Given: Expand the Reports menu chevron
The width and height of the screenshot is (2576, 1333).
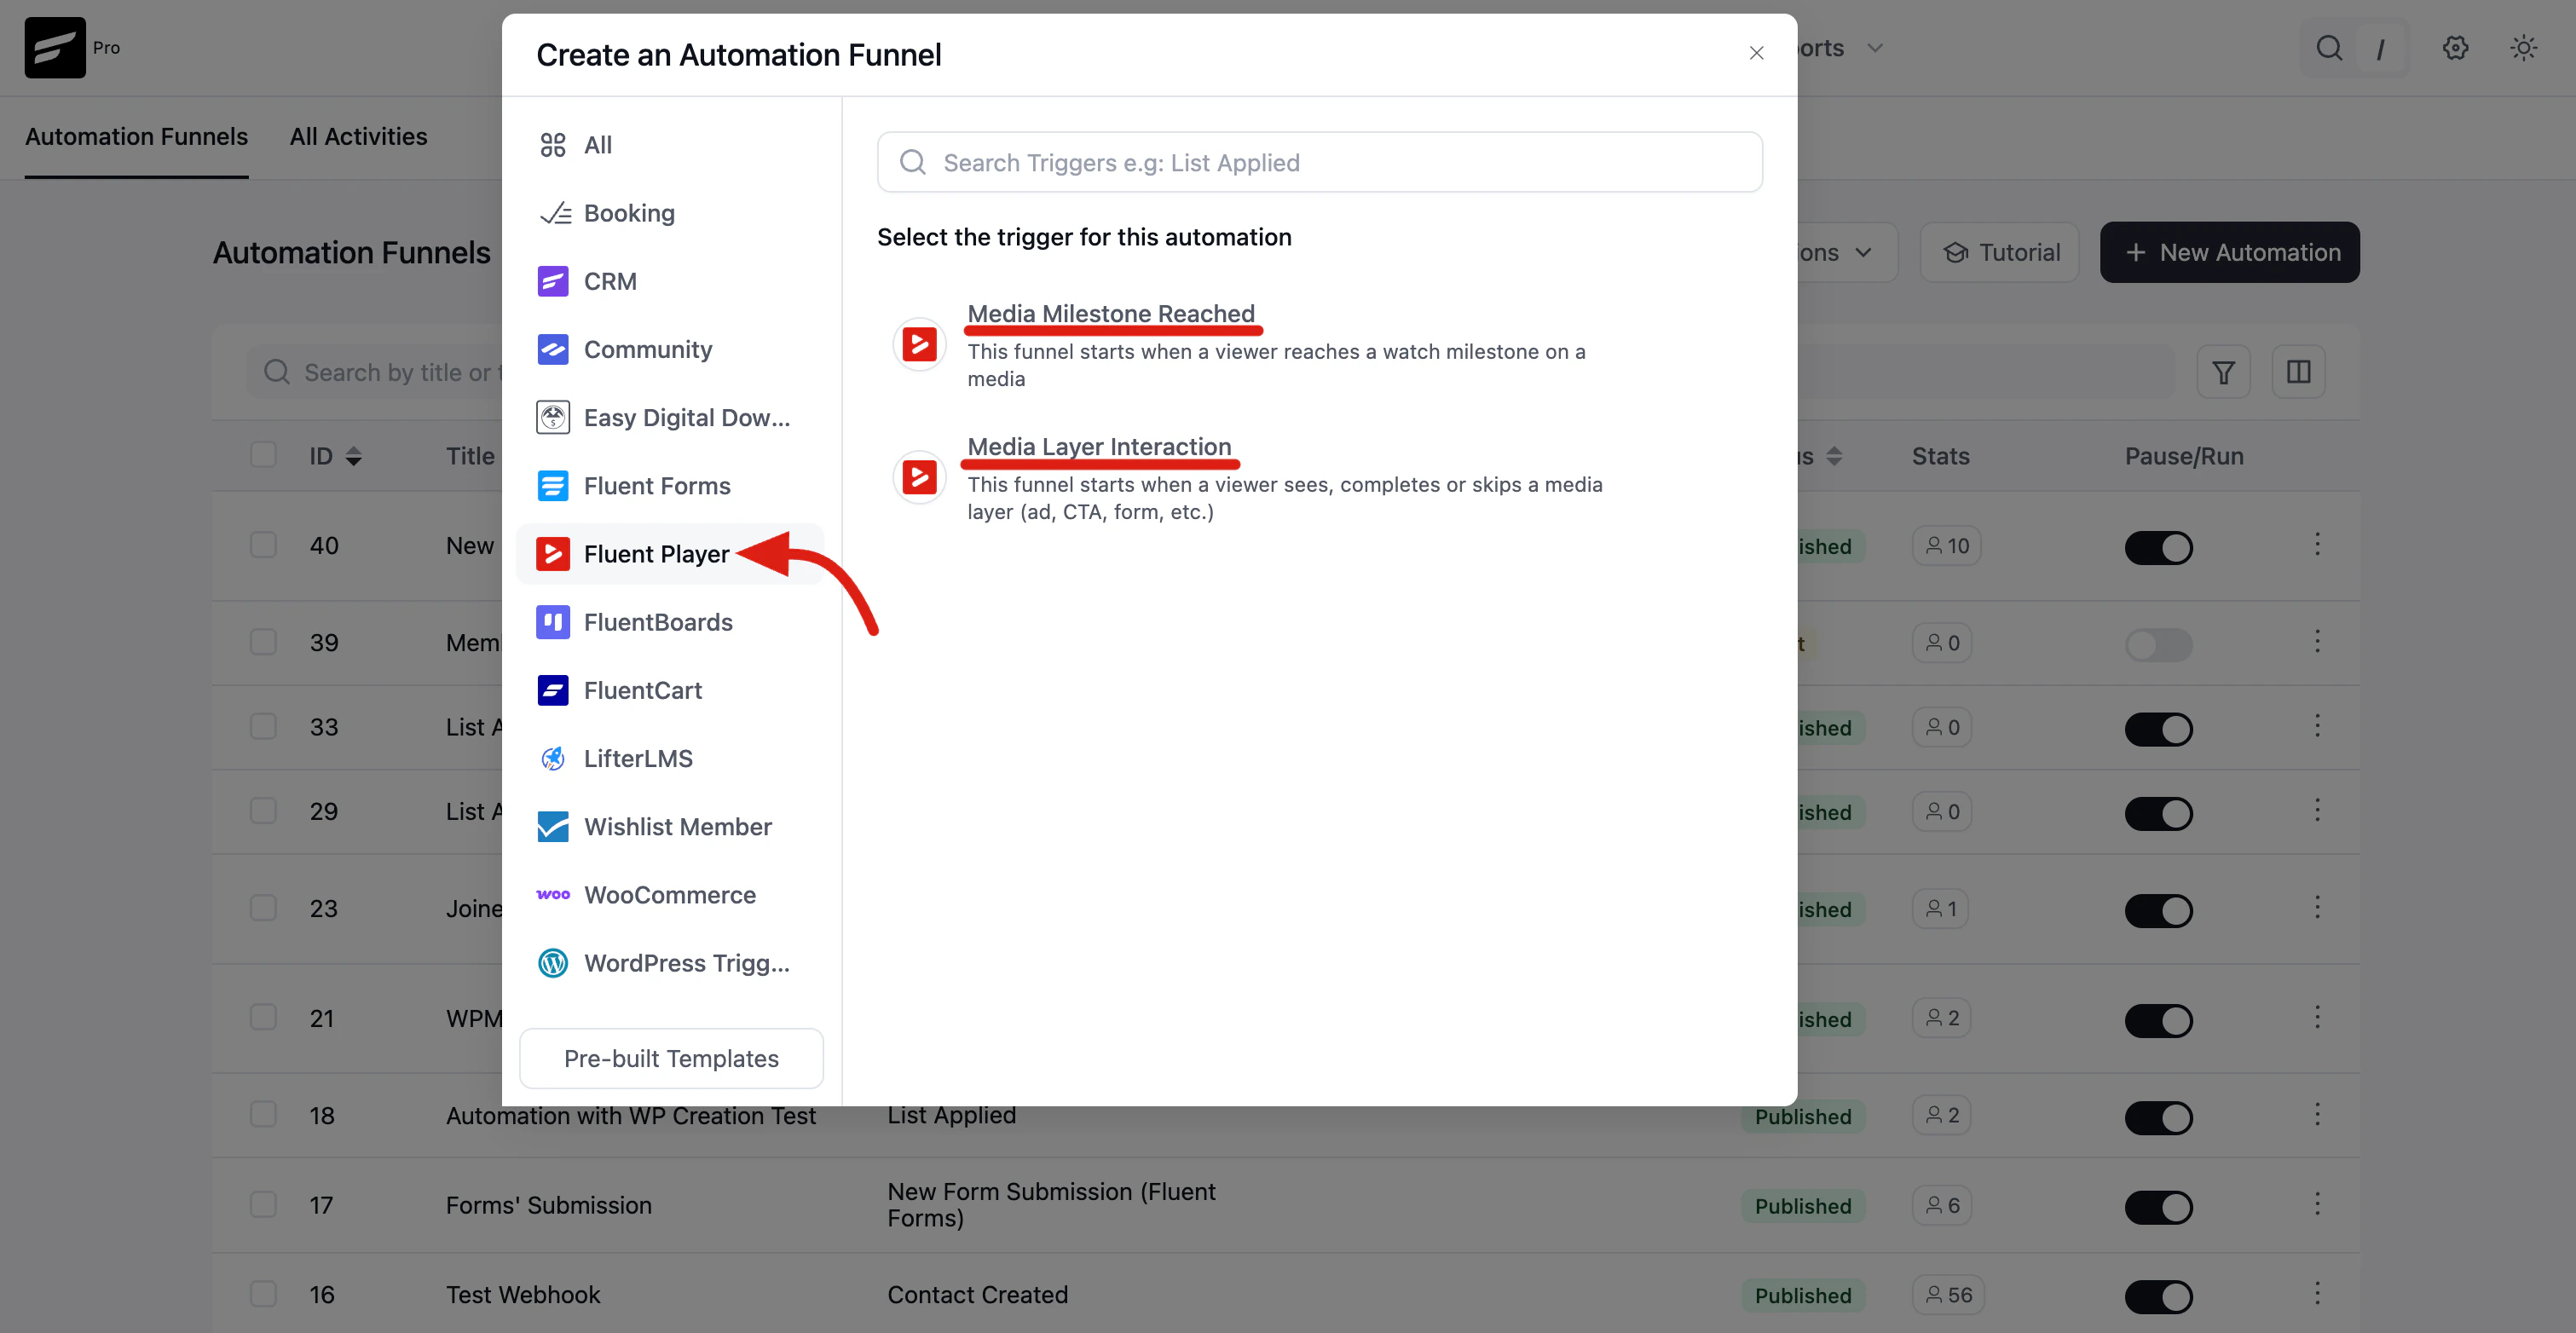Looking at the screenshot, I should point(1875,48).
